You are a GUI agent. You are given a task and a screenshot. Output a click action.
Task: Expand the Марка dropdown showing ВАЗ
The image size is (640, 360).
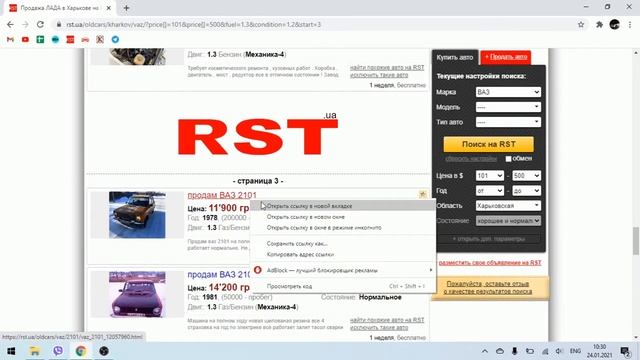(x=508, y=92)
